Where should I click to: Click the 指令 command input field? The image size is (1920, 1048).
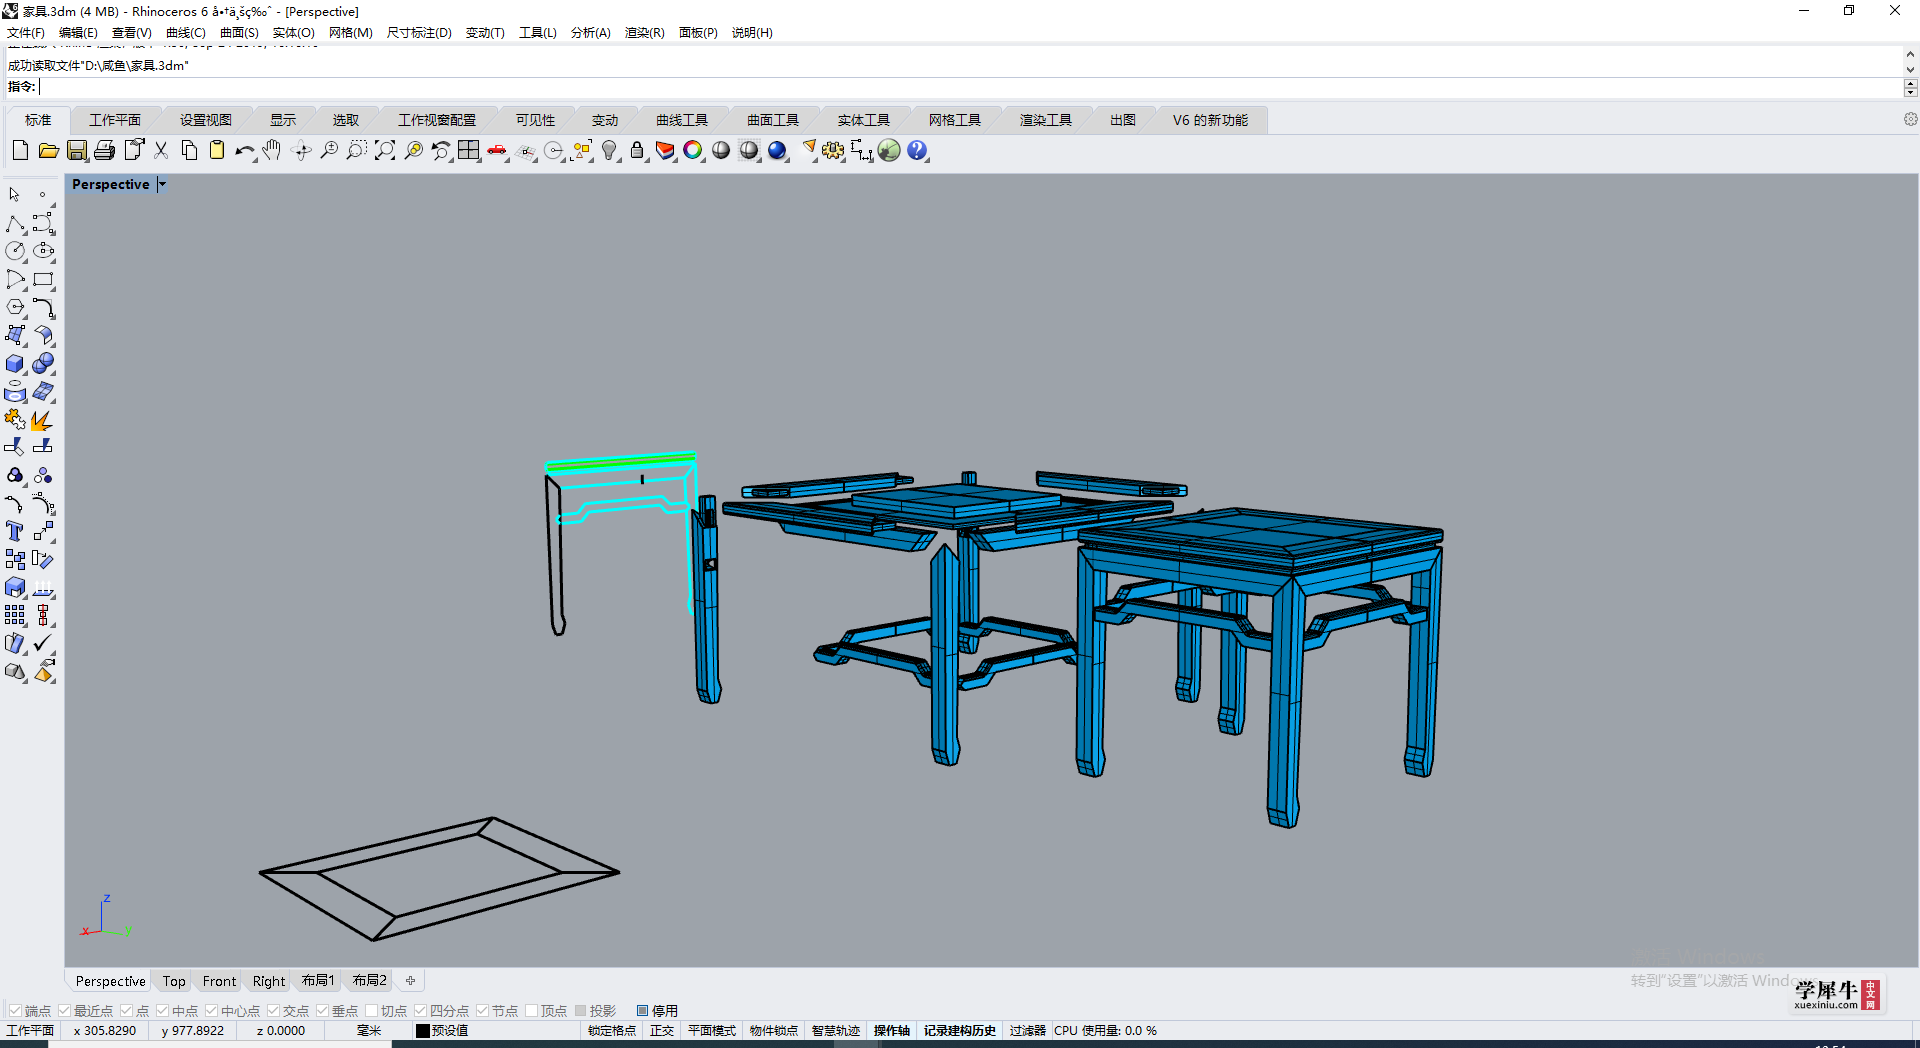point(970,87)
